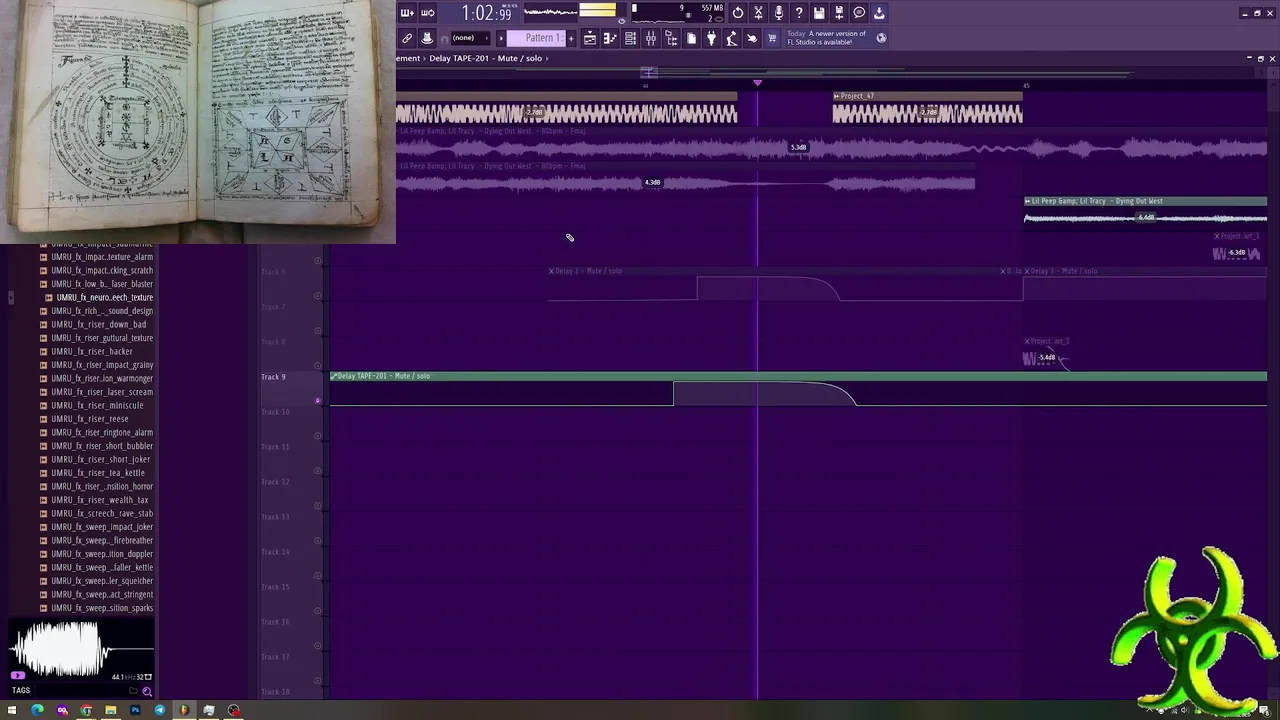The width and height of the screenshot is (1280, 720).
Task: Click the time display 1:02:99
Action: click(x=488, y=13)
